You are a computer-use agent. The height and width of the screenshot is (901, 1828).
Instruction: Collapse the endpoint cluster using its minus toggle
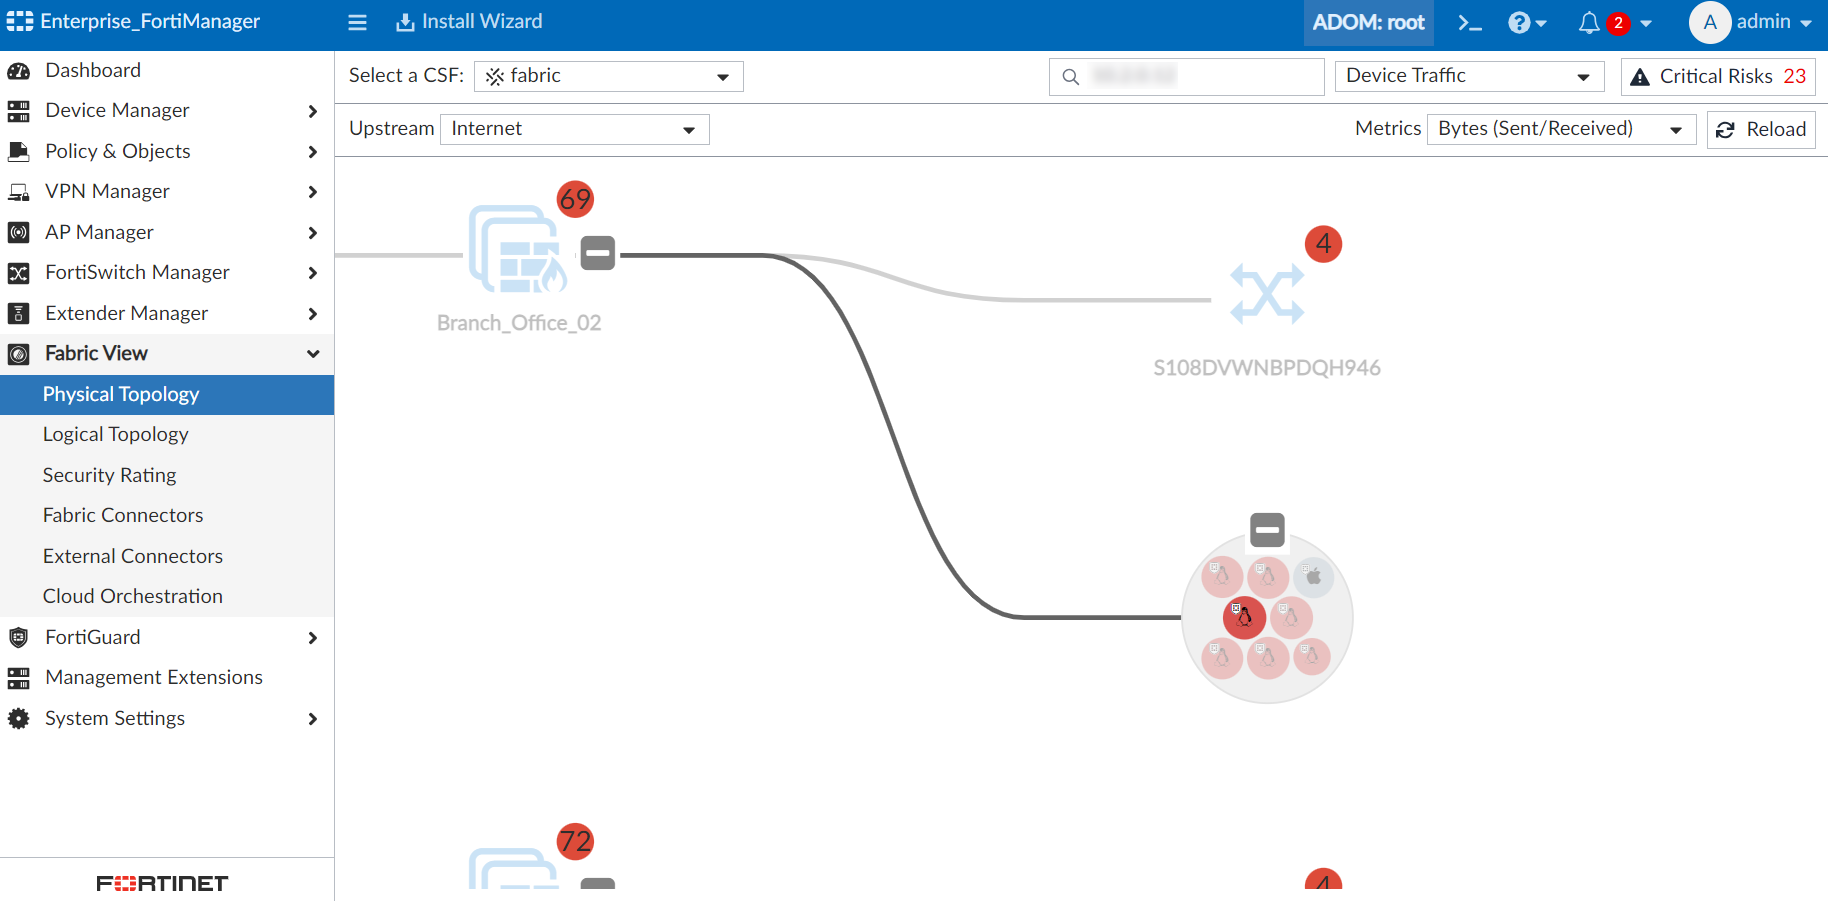pyautogui.click(x=1266, y=529)
